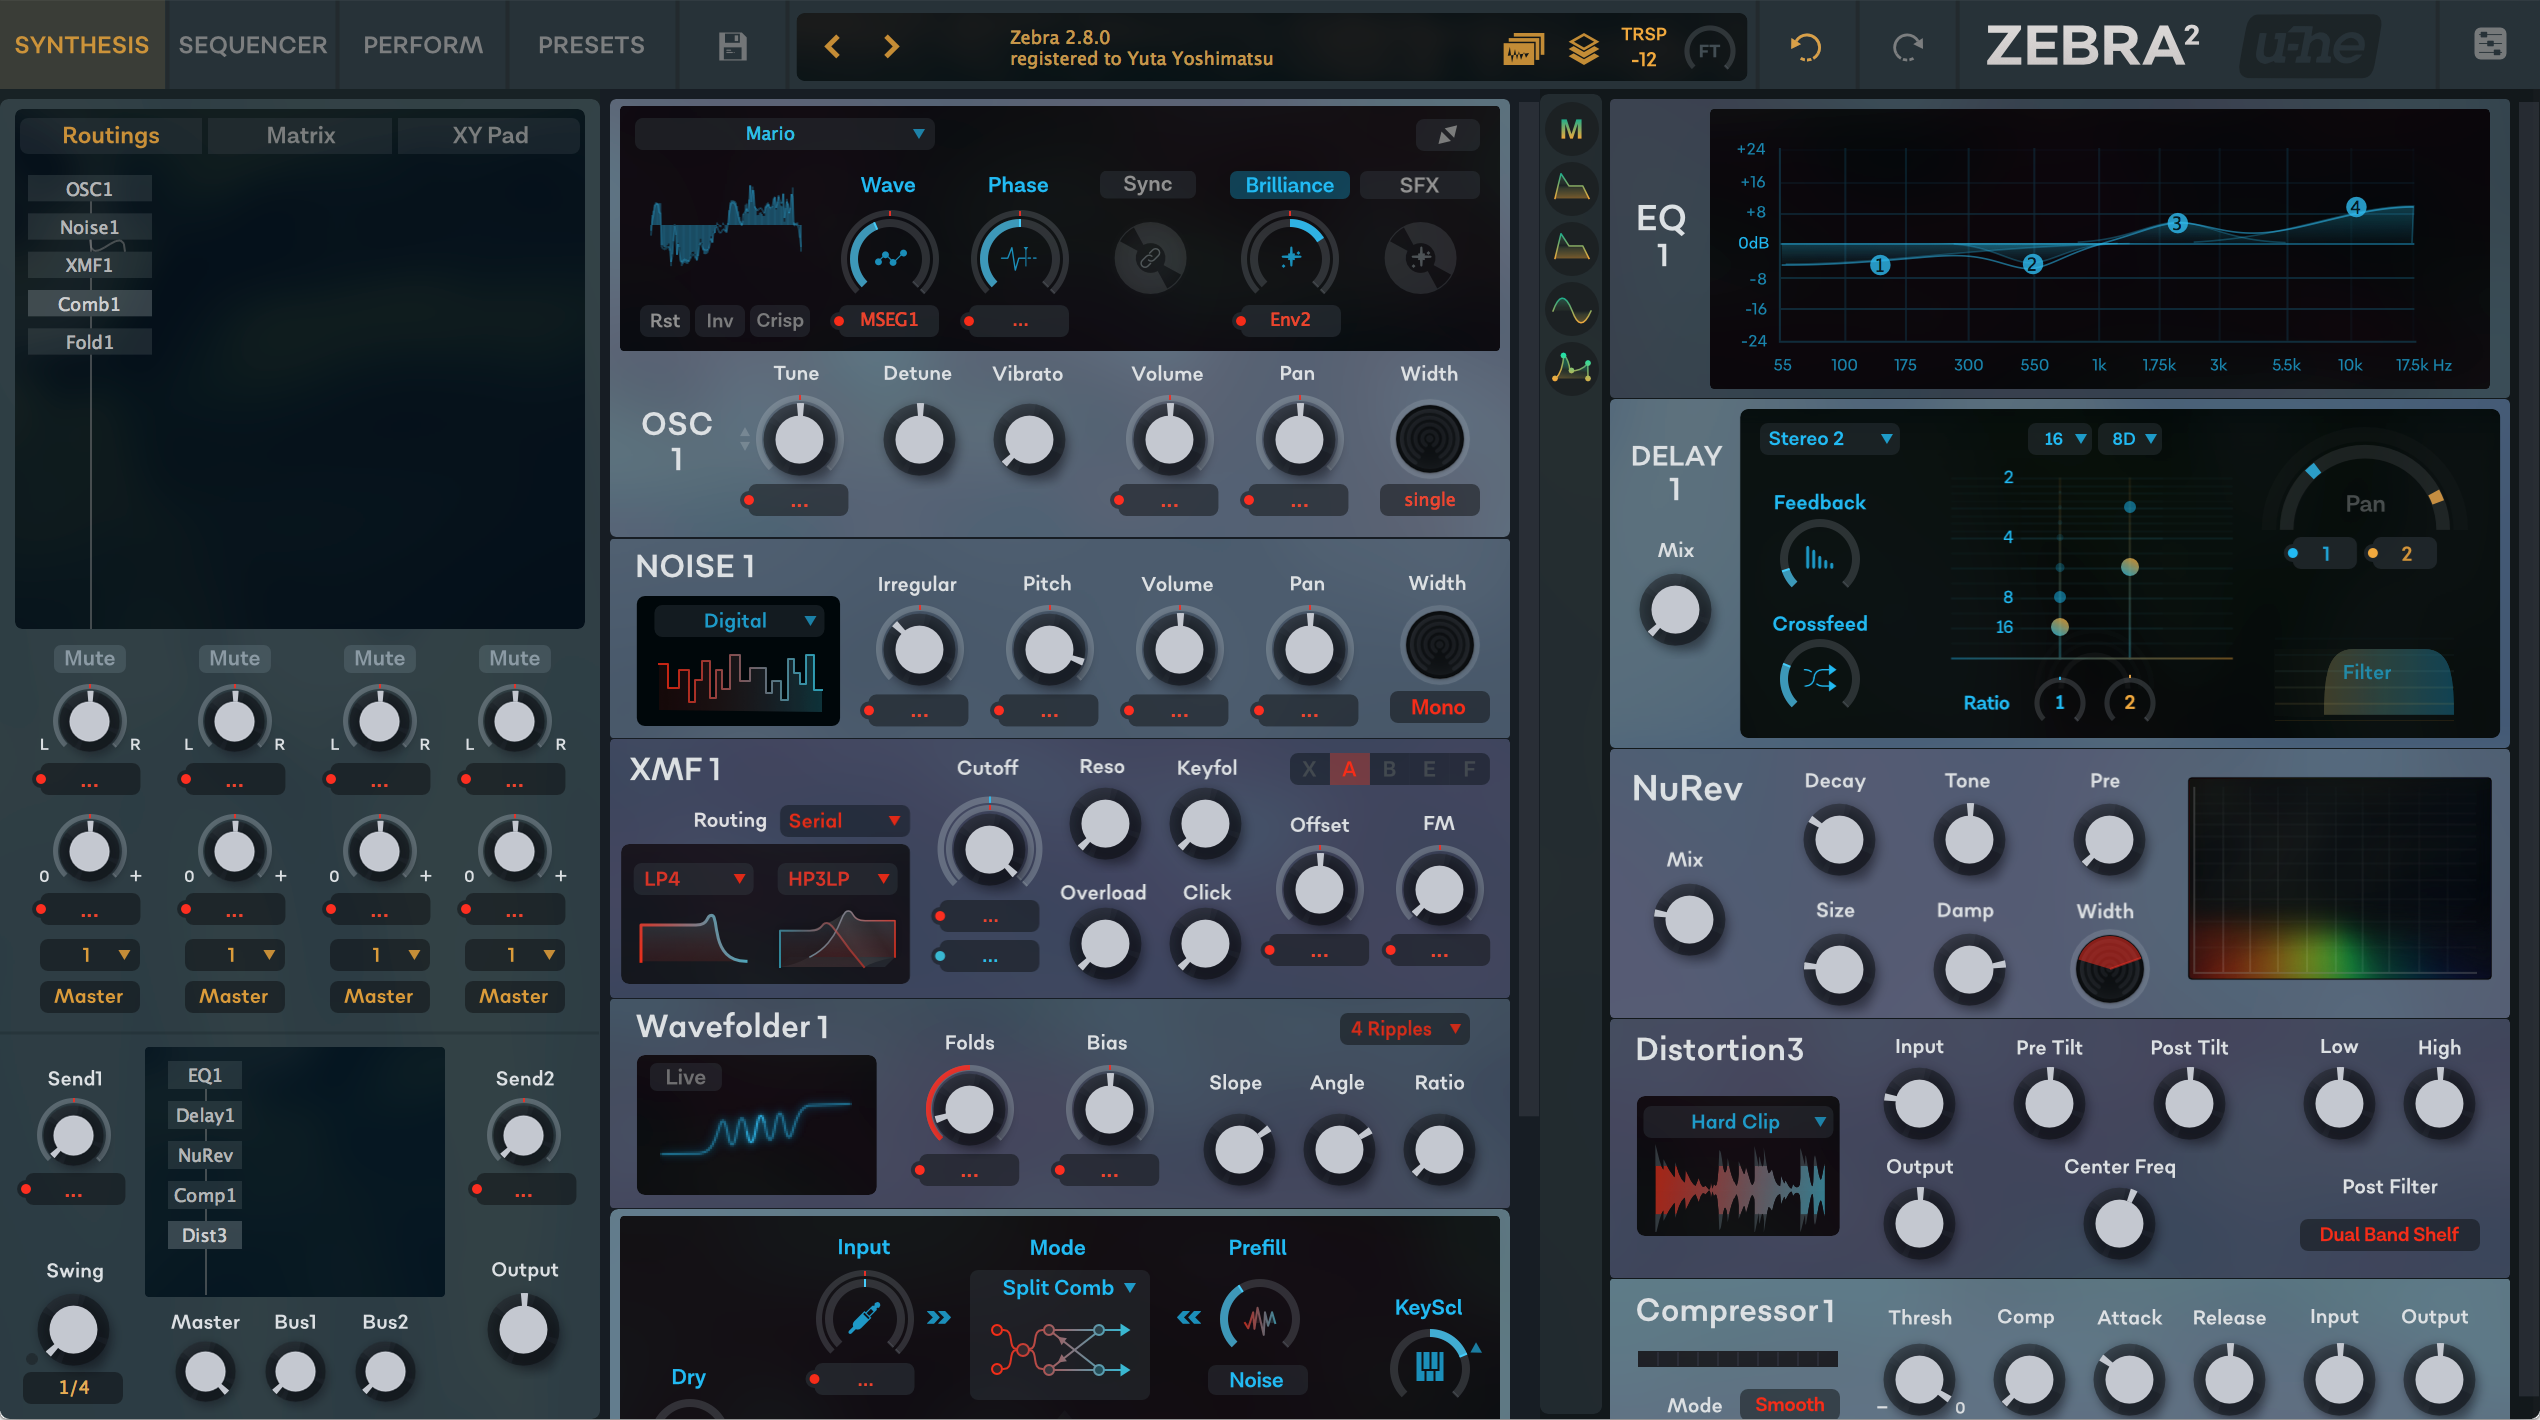Screen dimensions: 2540x1420
Task: Go to previous preset with left arrow
Action: point(832,46)
